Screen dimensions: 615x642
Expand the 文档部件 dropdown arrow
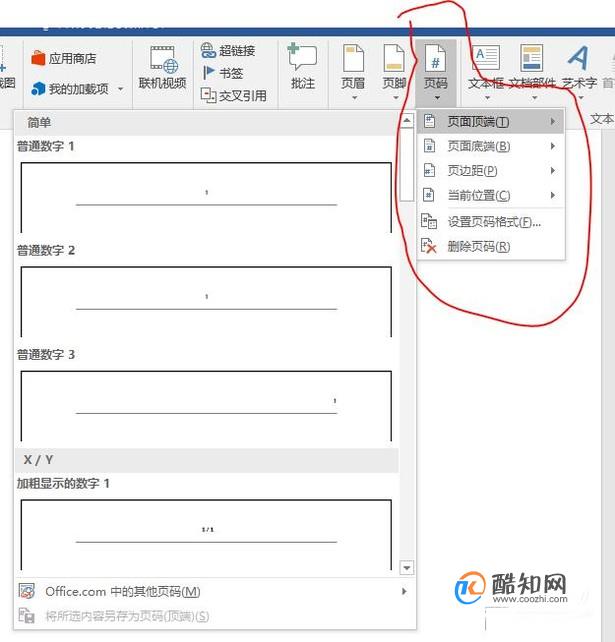pos(534,98)
